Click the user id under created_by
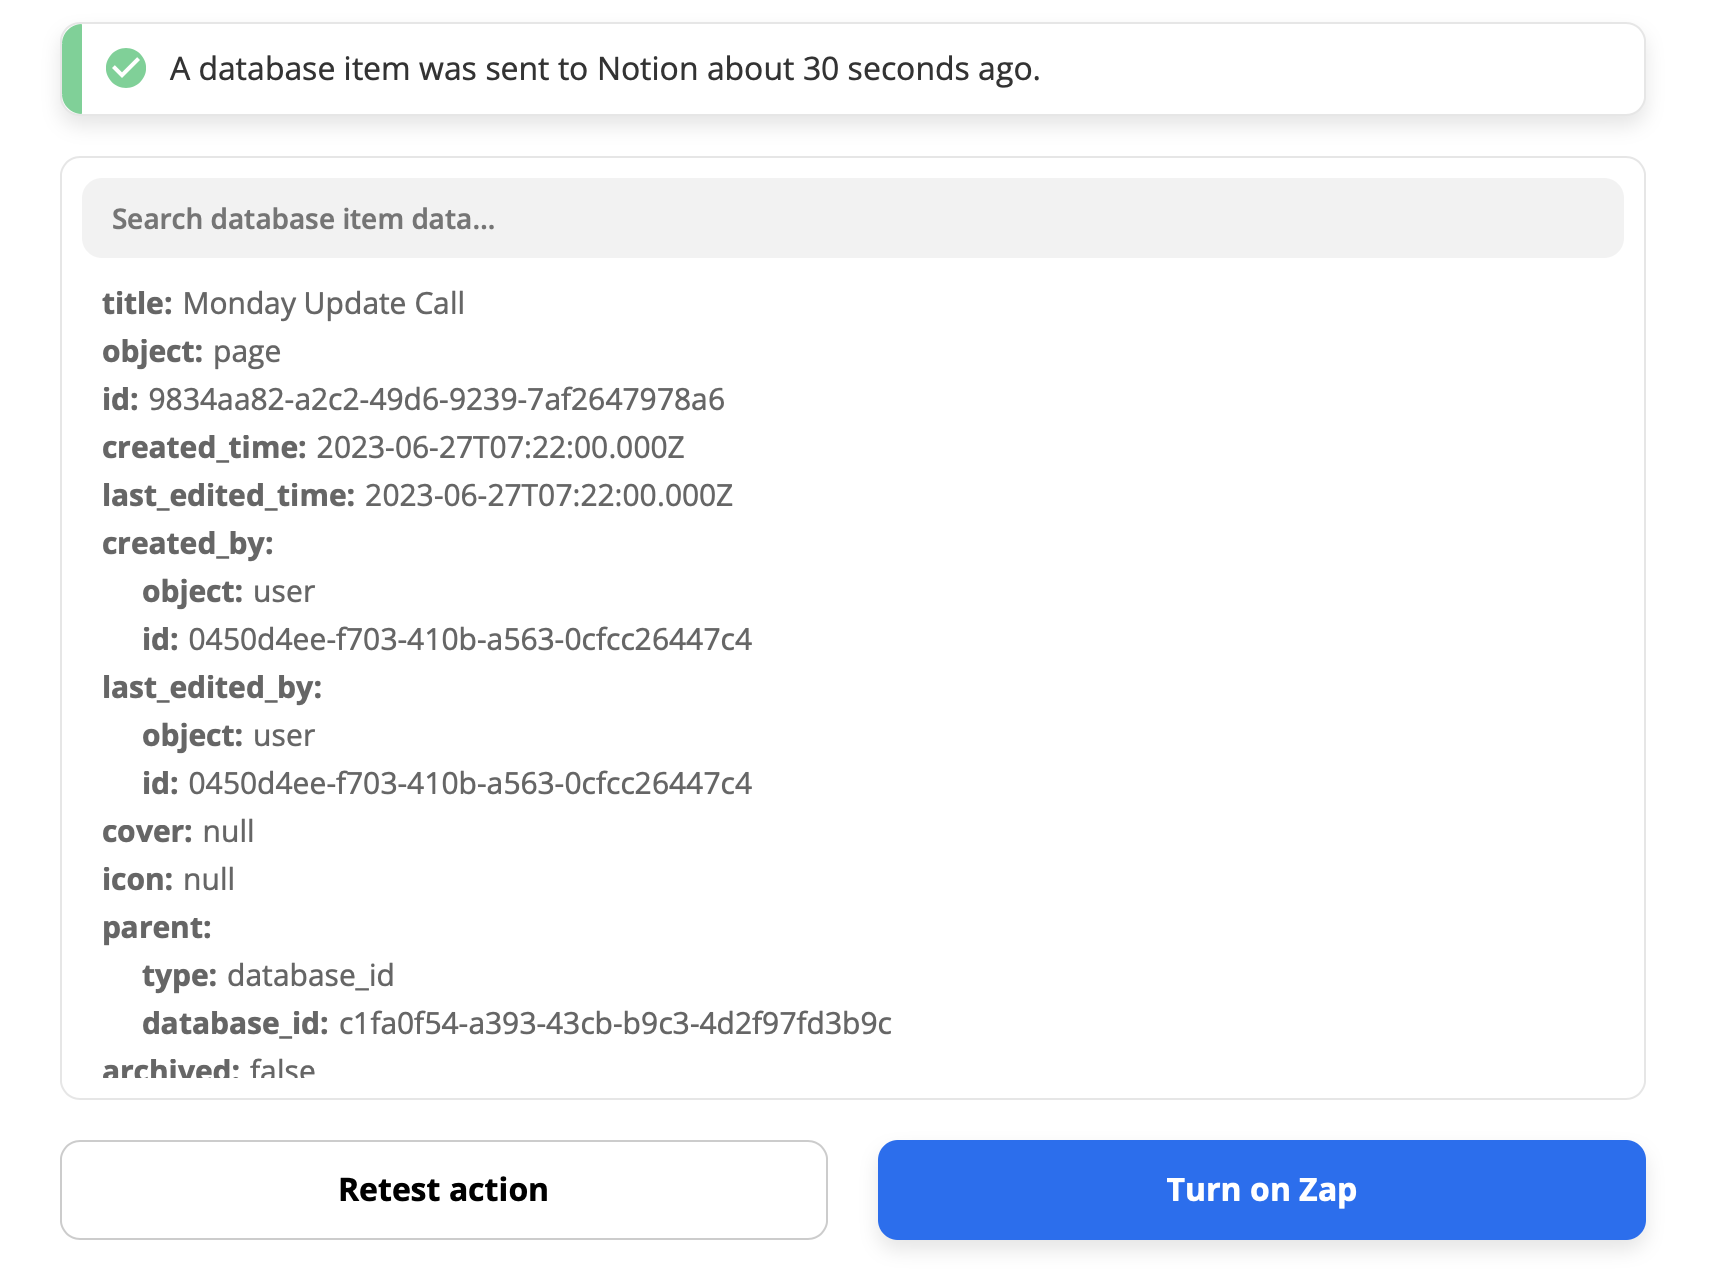Screen dimensions: 1718x1280 click(x=470, y=639)
